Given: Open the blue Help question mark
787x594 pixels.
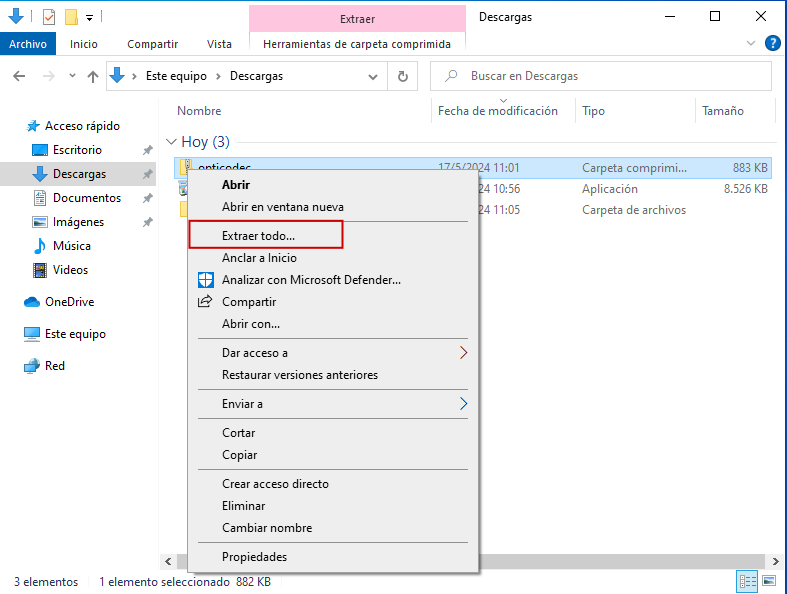Looking at the screenshot, I should (772, 43).
